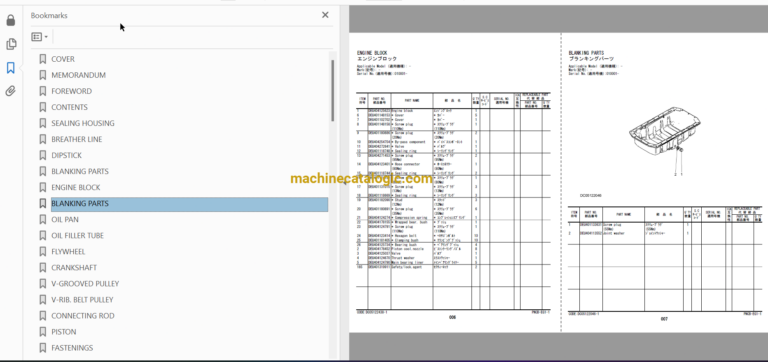Open the CRANKSHAFT bookmark
This screenshot has height=362, width=768.
click(x=74, y=268)
